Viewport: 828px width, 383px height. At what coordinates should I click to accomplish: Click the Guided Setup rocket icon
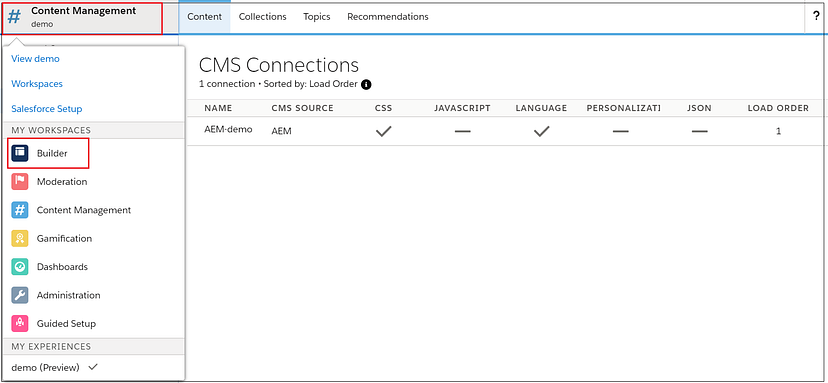[x=20, y=324]
